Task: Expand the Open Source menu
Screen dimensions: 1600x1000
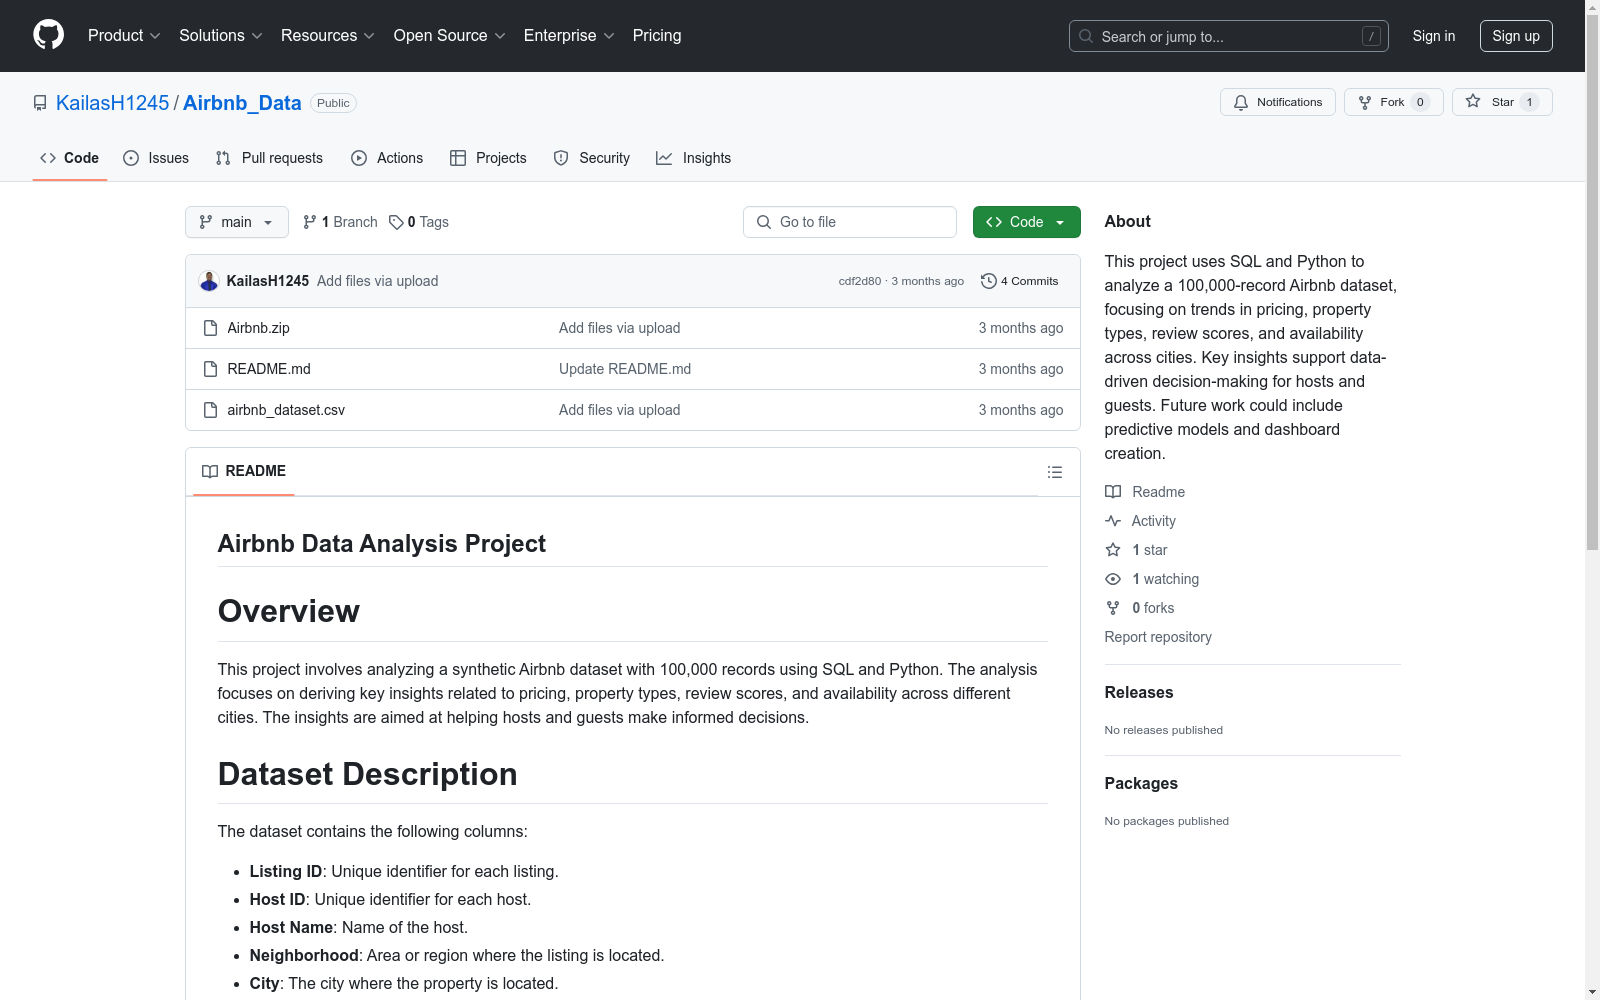Action: coord(449,35)
